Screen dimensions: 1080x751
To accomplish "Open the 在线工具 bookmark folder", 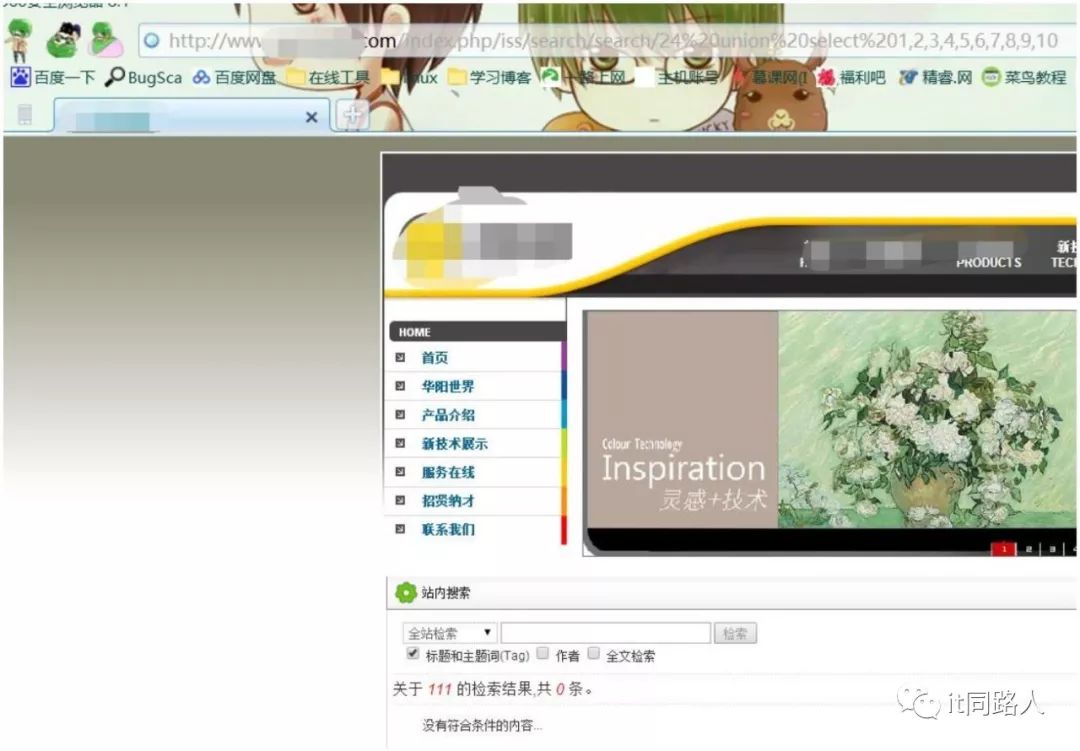I will (x=329, y=77).
